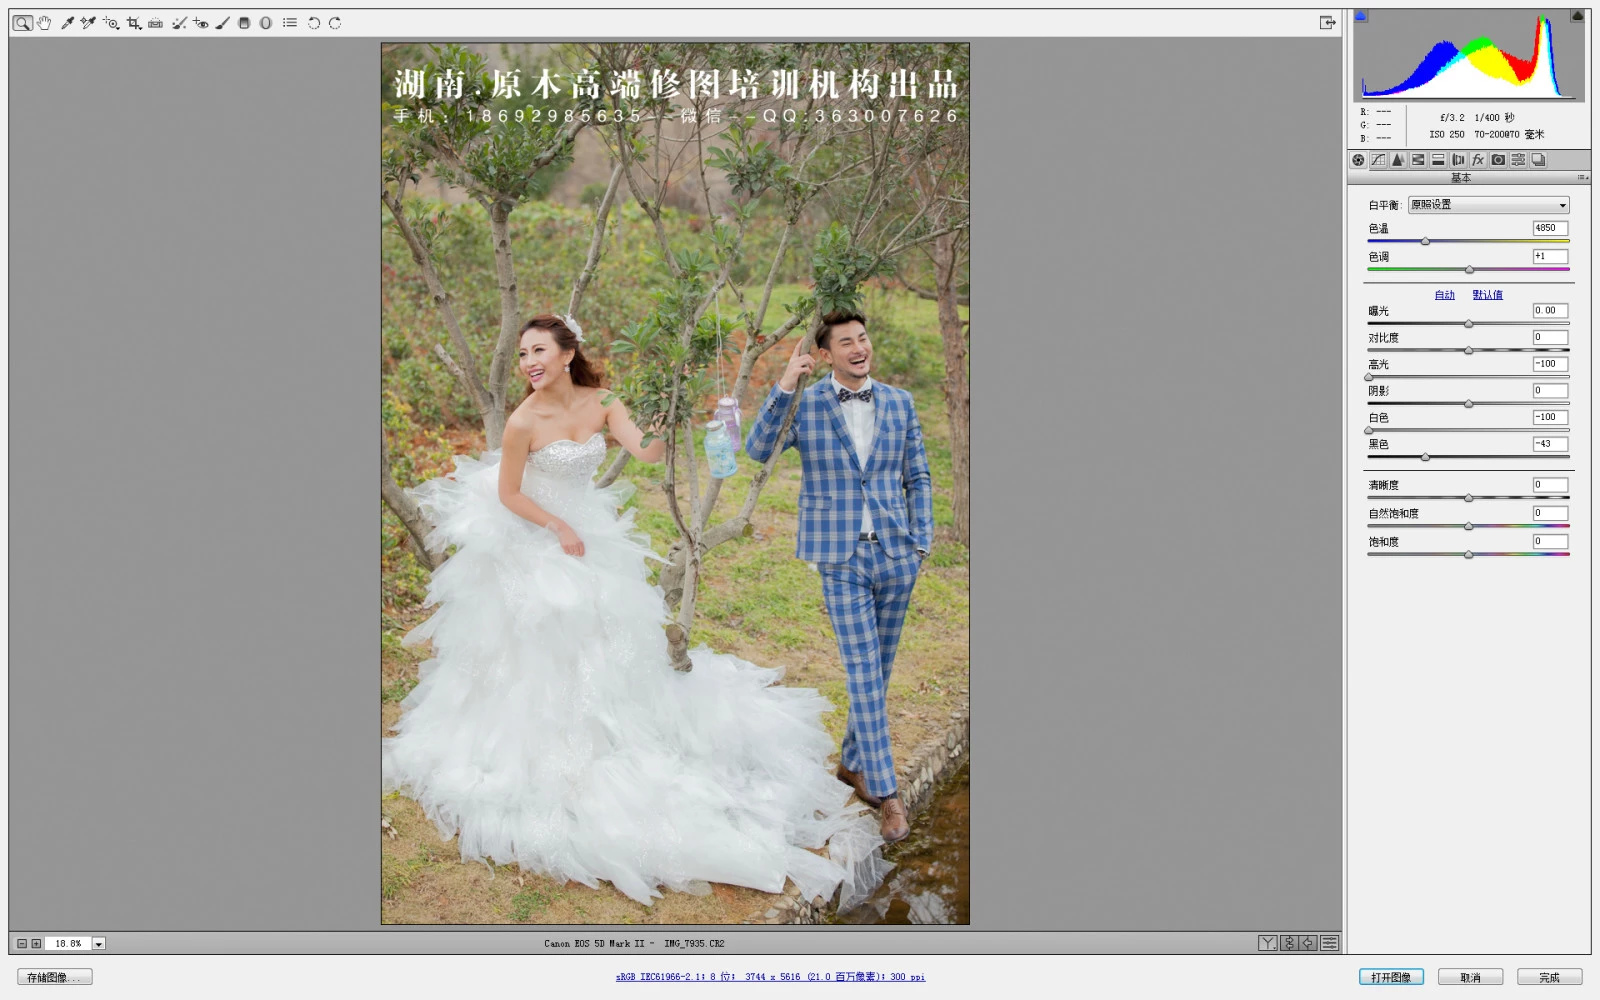Screen dimensions: 1600x1000
Task: Click the shadows (阴影) slider handle
Action: click(1469, 404)
